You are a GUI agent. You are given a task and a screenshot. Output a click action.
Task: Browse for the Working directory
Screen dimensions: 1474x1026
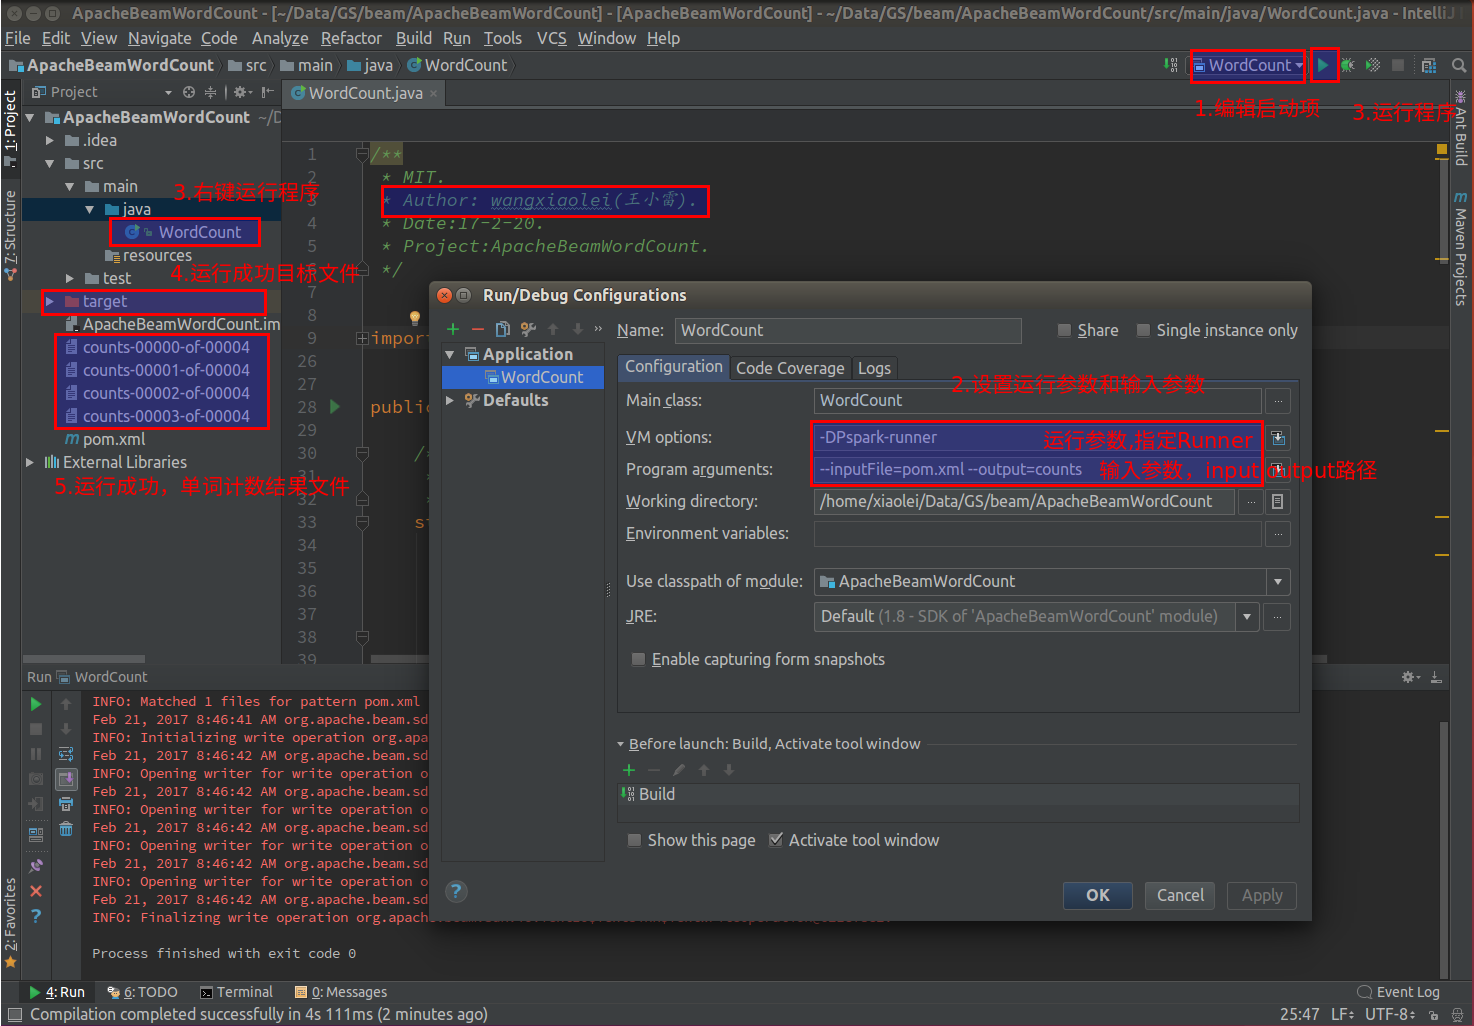(x=1251, y=502)
